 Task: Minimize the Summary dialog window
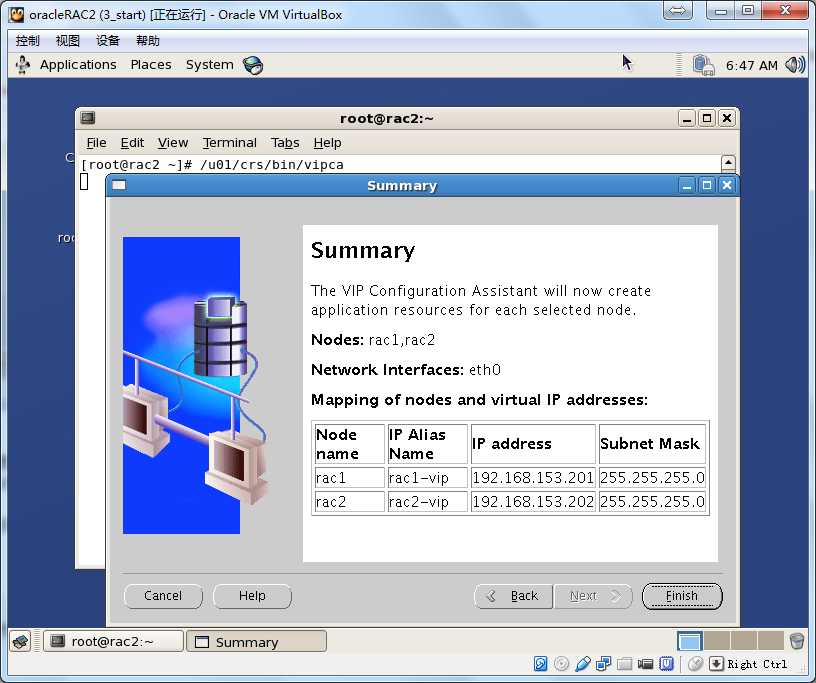[687, 185]
